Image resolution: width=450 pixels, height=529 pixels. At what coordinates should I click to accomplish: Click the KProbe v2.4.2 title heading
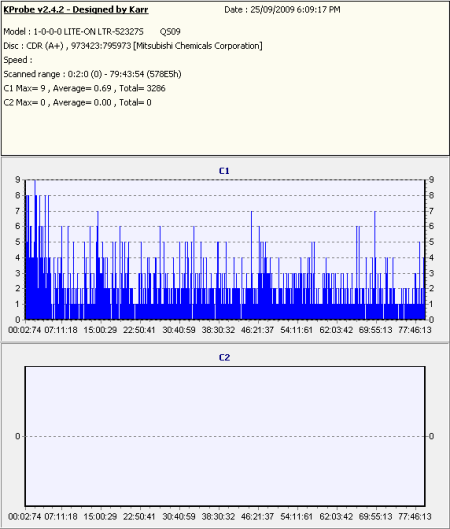click(76, 9)
